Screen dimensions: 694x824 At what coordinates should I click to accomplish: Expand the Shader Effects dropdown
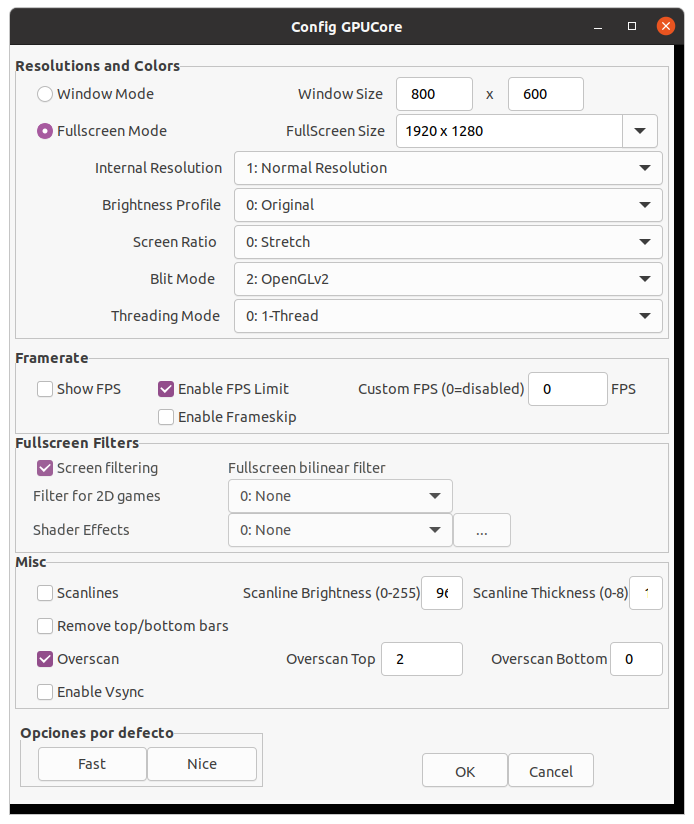point(340,530)
